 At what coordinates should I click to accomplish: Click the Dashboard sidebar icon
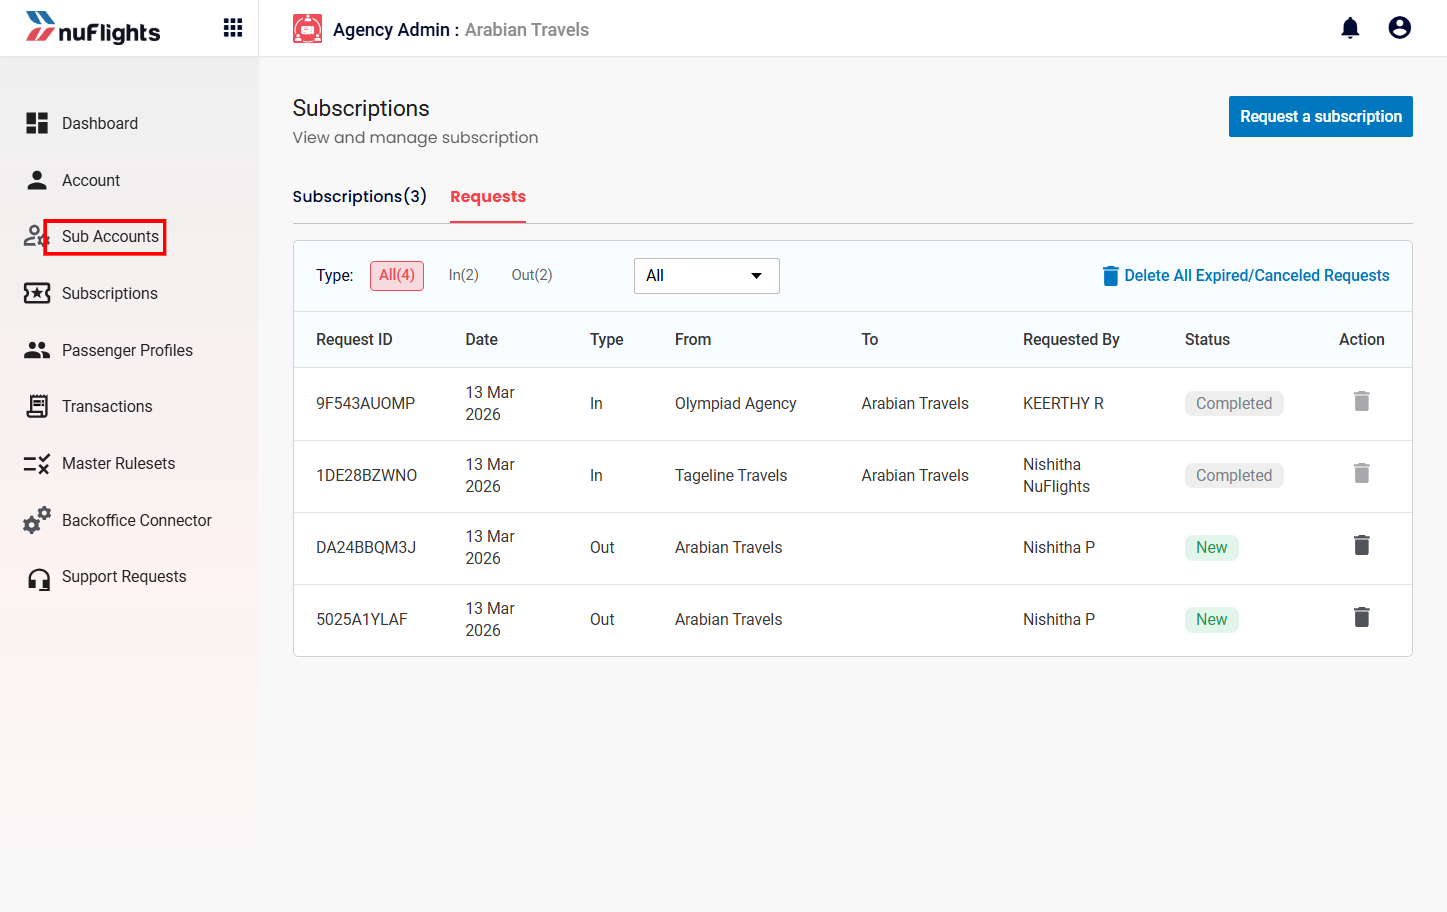[x=37, y=123]
